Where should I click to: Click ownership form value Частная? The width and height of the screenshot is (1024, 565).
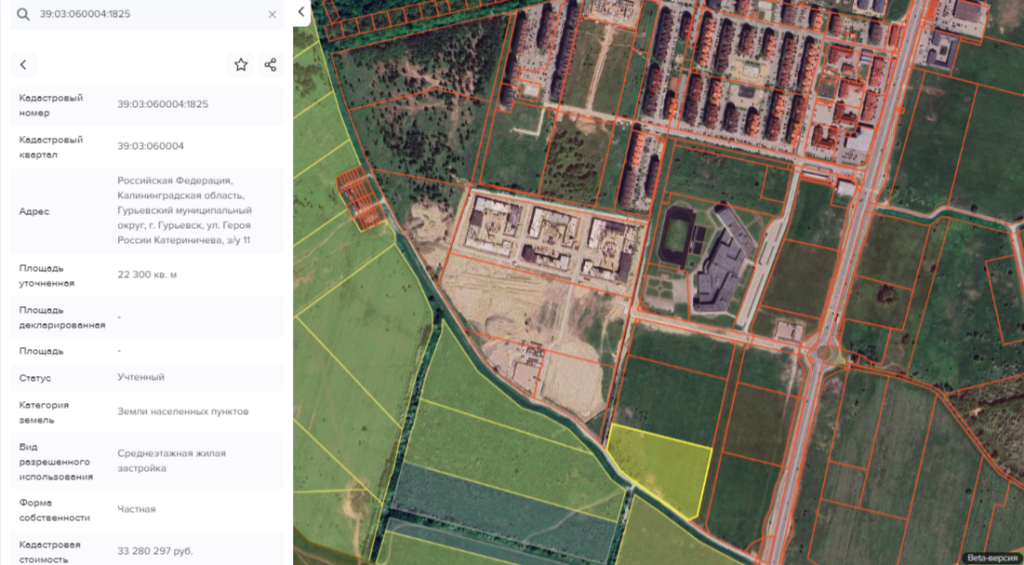(x=136, y=509)
